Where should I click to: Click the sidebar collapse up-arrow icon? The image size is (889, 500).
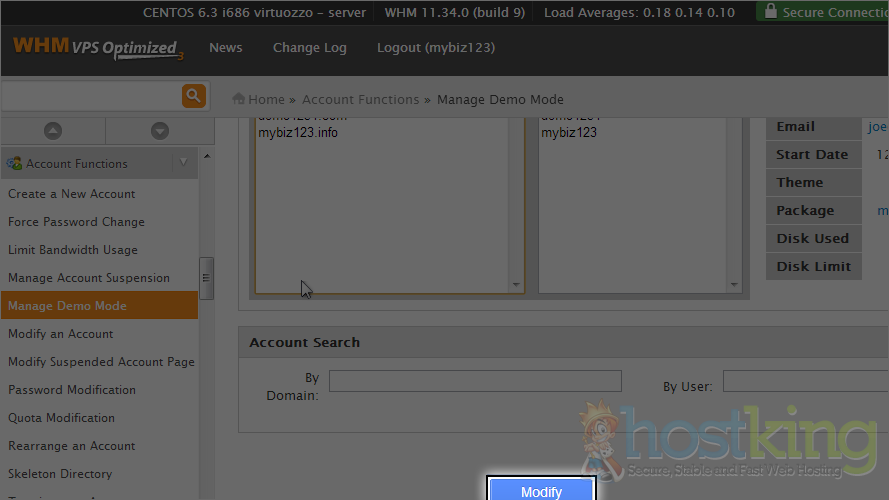(53, 131)
